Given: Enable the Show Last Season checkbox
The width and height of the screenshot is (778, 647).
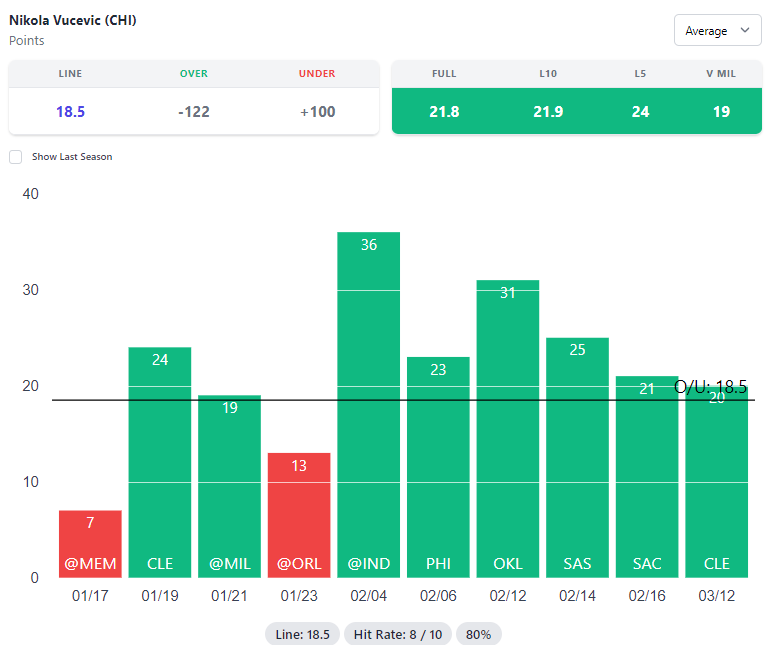Looking at the screenshot, I should (15, 157).
